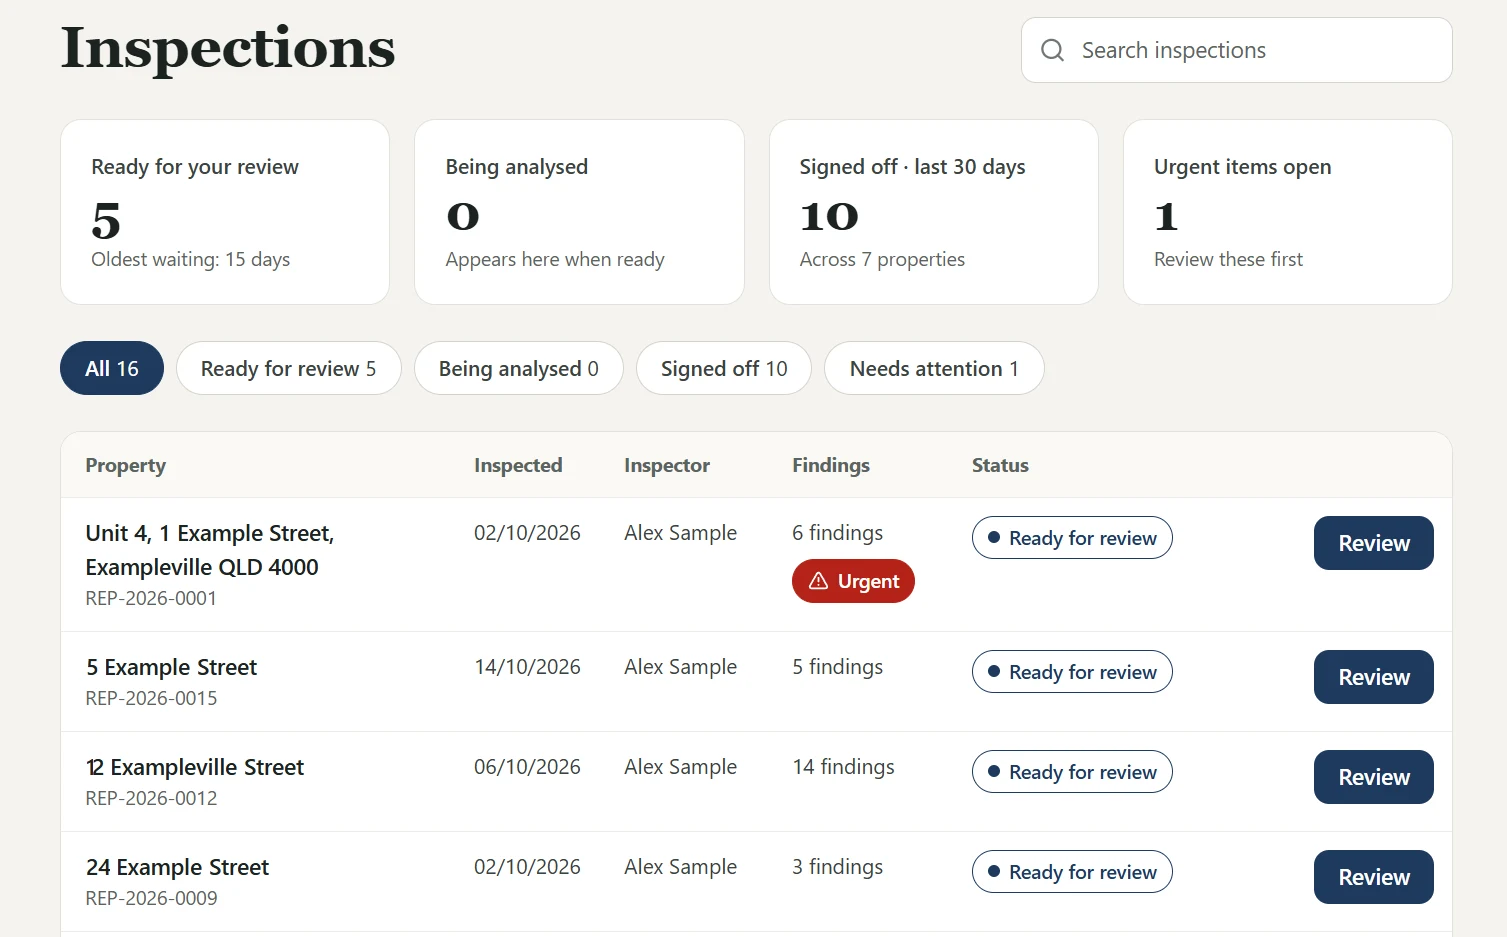Image resolution: width=1507 pixels, height=937 pixels.
Task: Click Ready for review status of REP-2026-0001
Action: pyautogui.click(x=1072, y=538)
